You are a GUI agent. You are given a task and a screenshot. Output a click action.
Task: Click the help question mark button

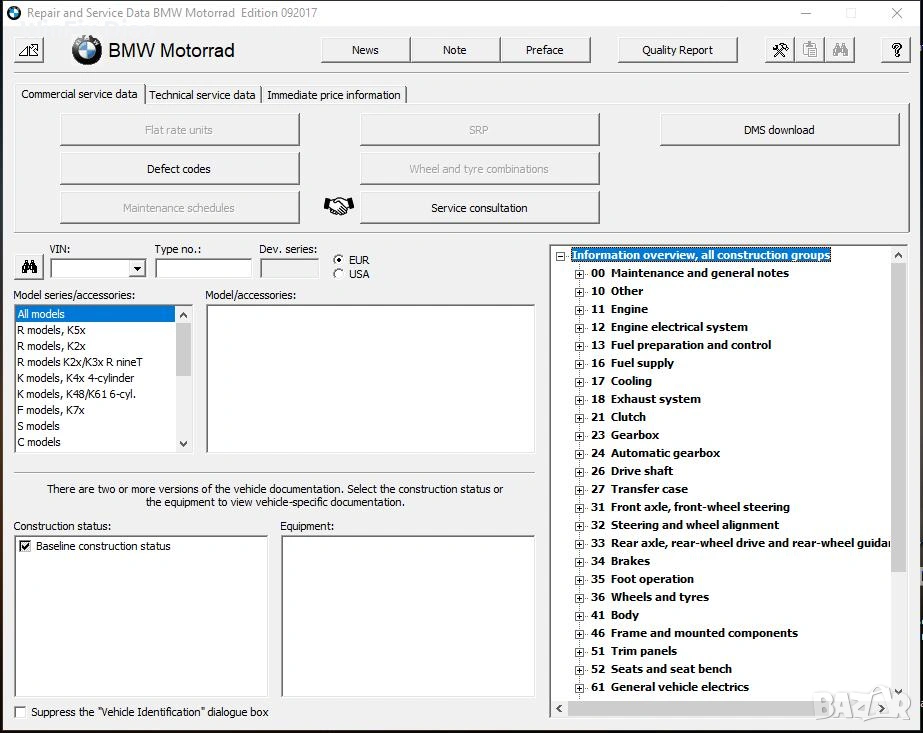896,50
